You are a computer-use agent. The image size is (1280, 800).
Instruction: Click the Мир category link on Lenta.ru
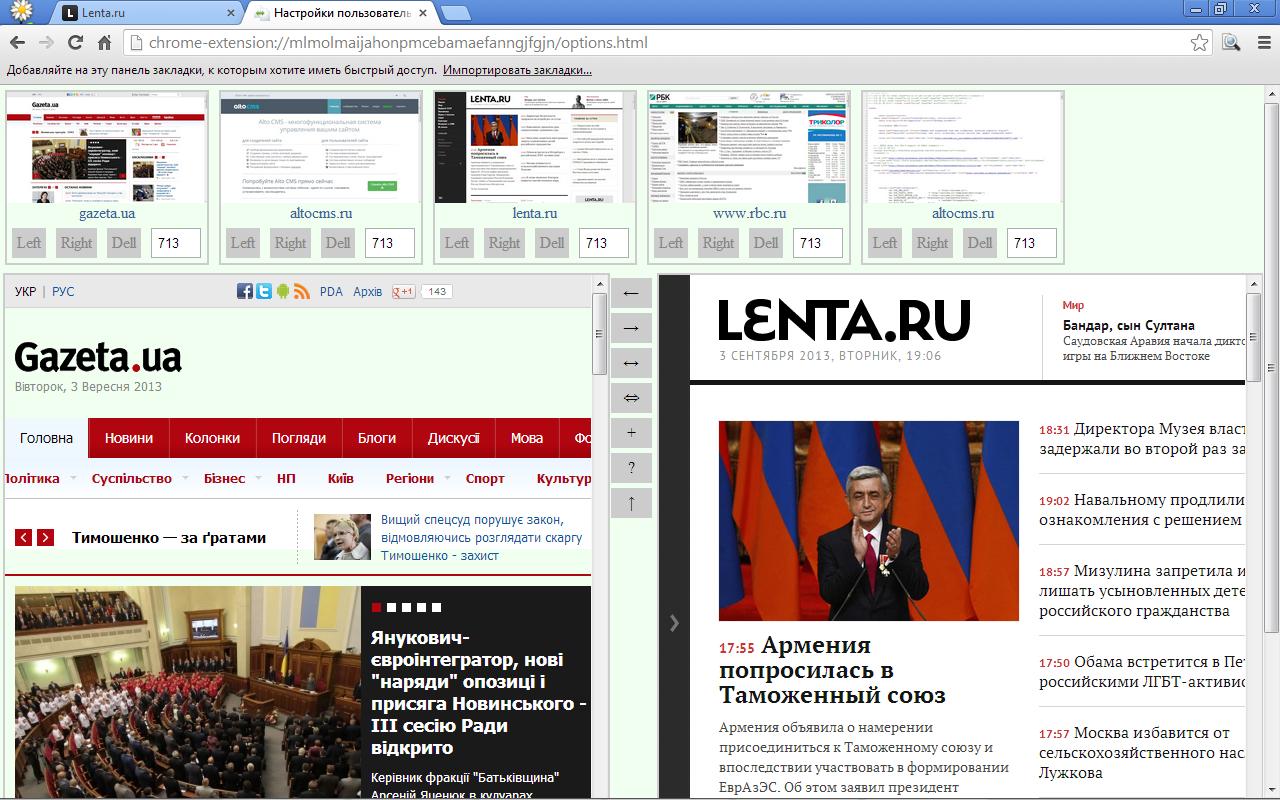click(1073, 305)
